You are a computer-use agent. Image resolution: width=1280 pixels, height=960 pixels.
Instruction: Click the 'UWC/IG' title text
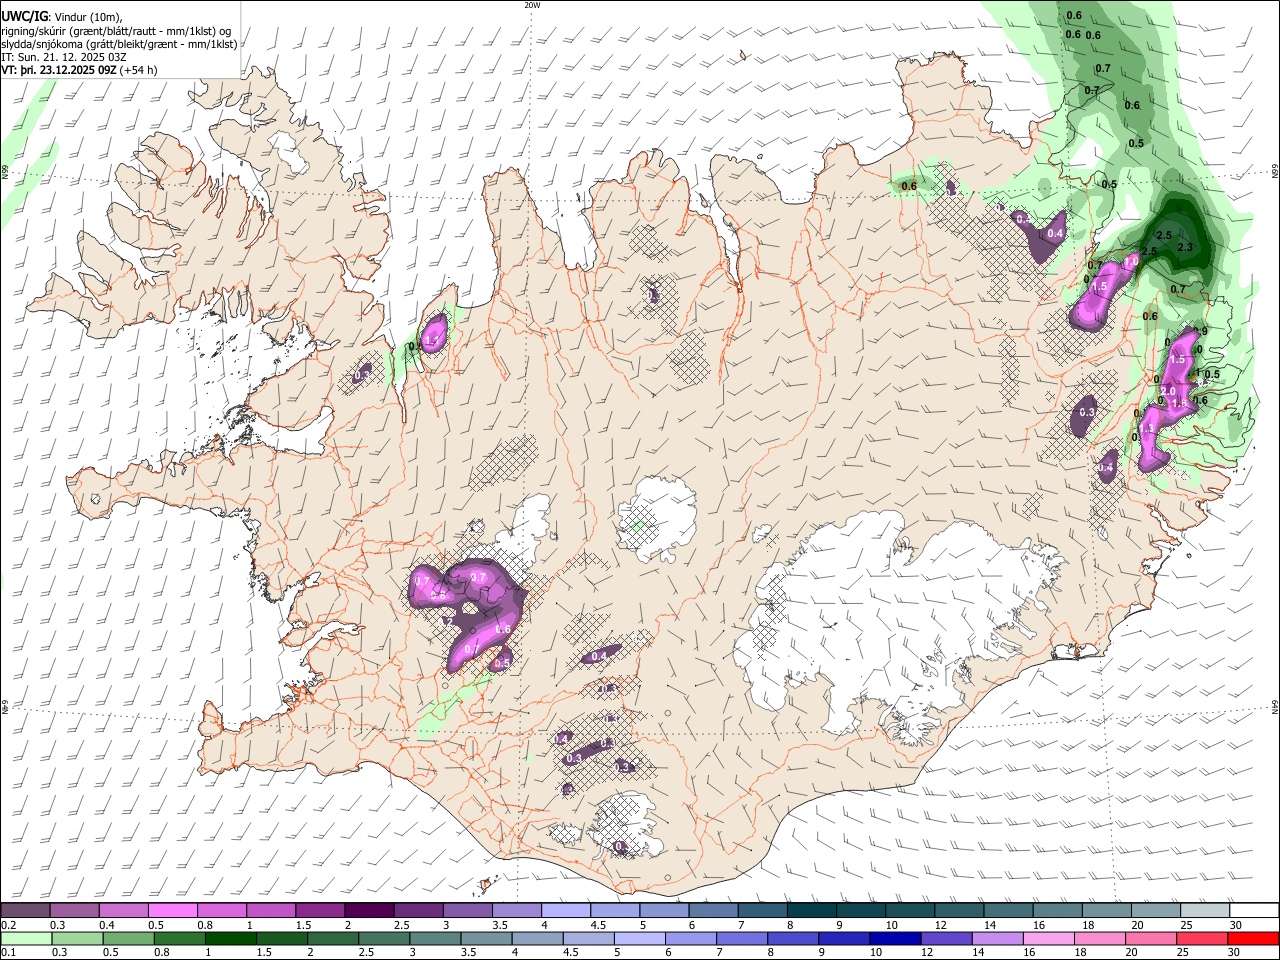23,17
